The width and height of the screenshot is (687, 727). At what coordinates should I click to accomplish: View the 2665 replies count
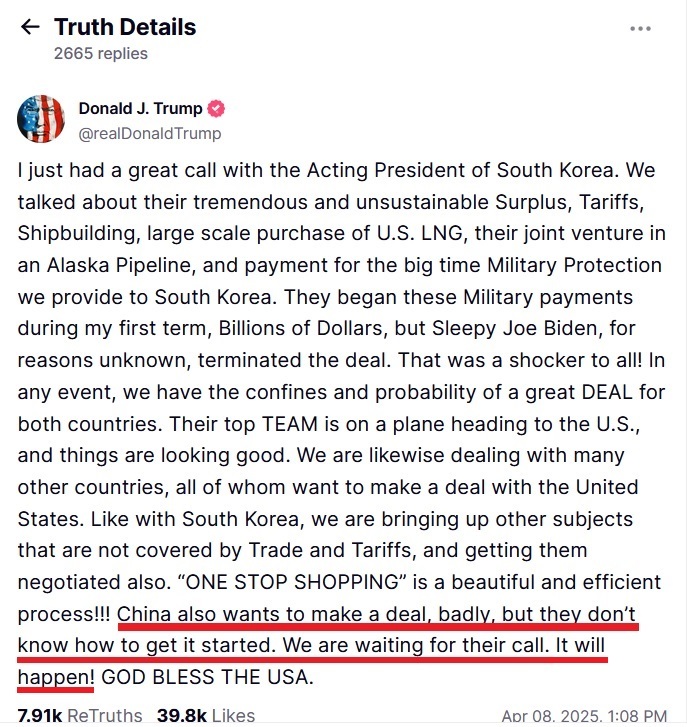pyautogui.click(x=101, y=53)
